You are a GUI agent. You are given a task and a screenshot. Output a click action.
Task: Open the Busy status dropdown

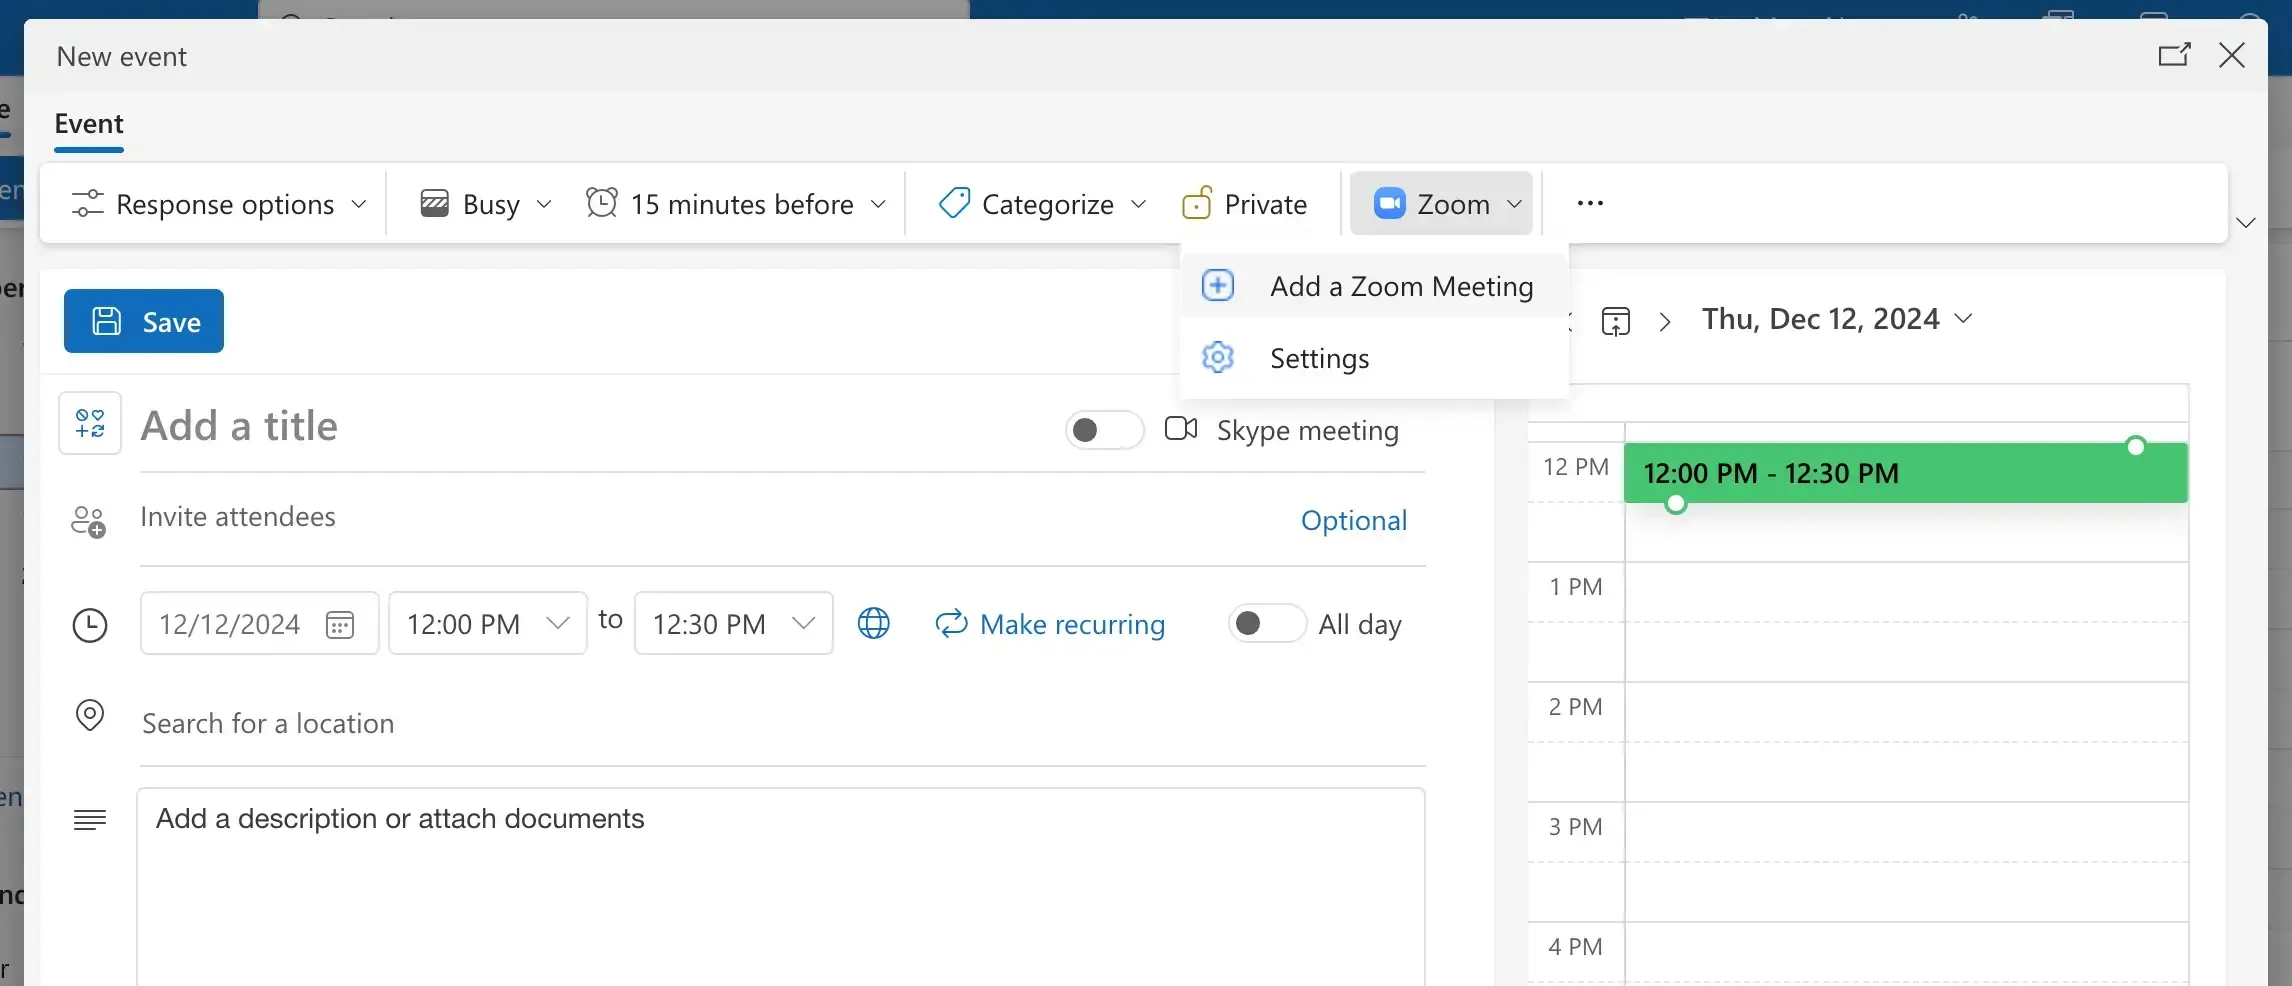pyautogui.click(x=484, y=203)
